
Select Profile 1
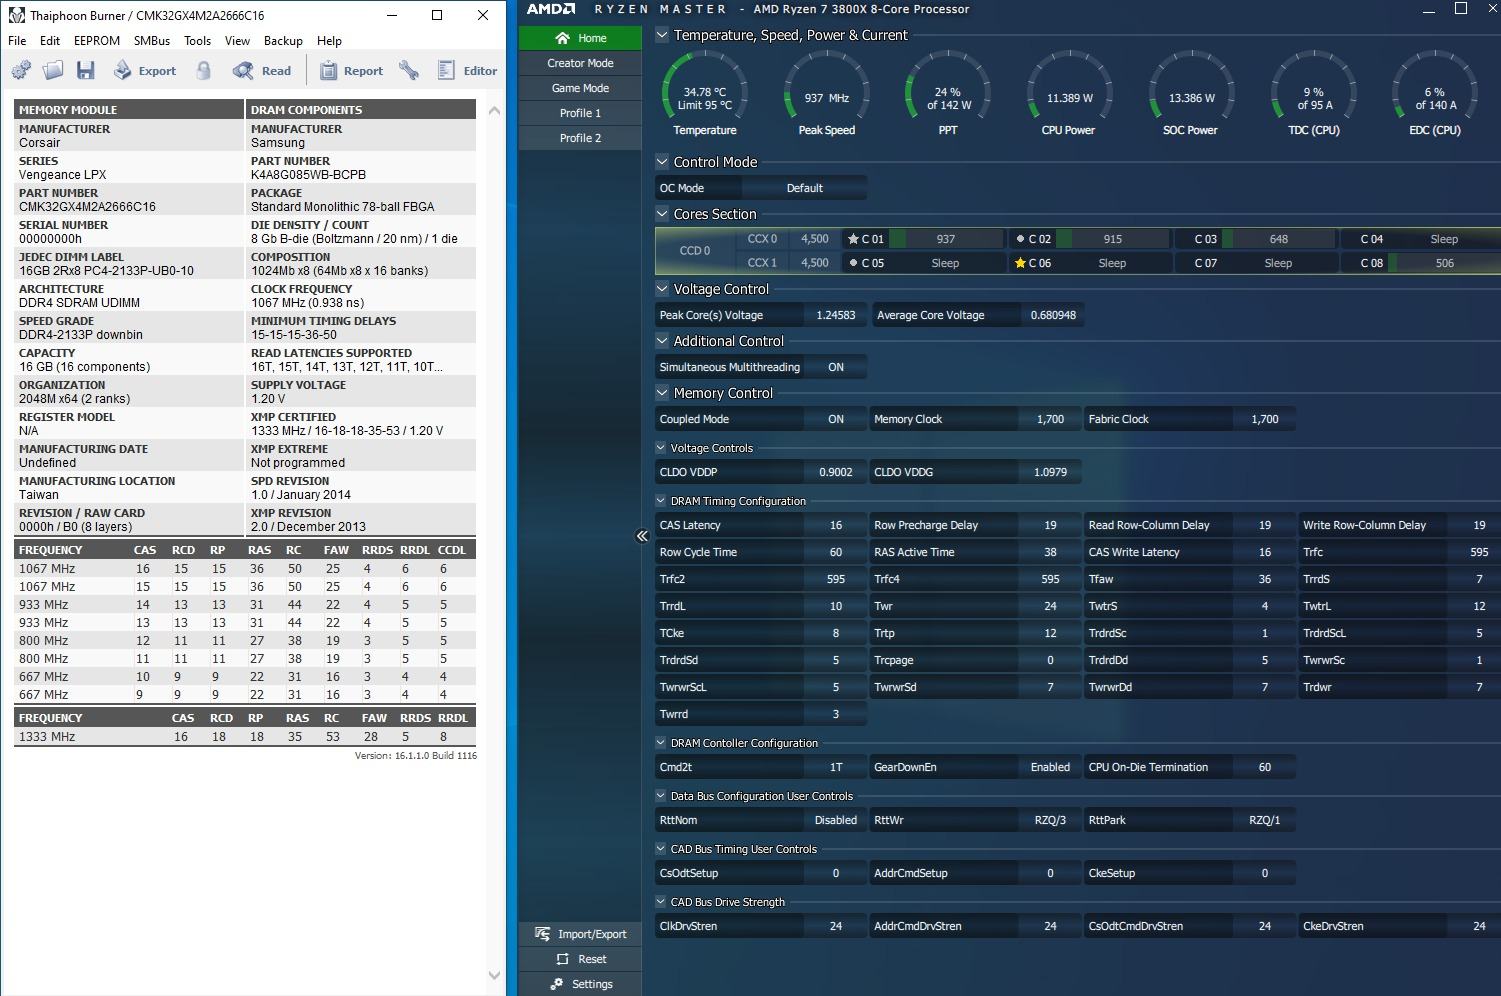[580, 113]
